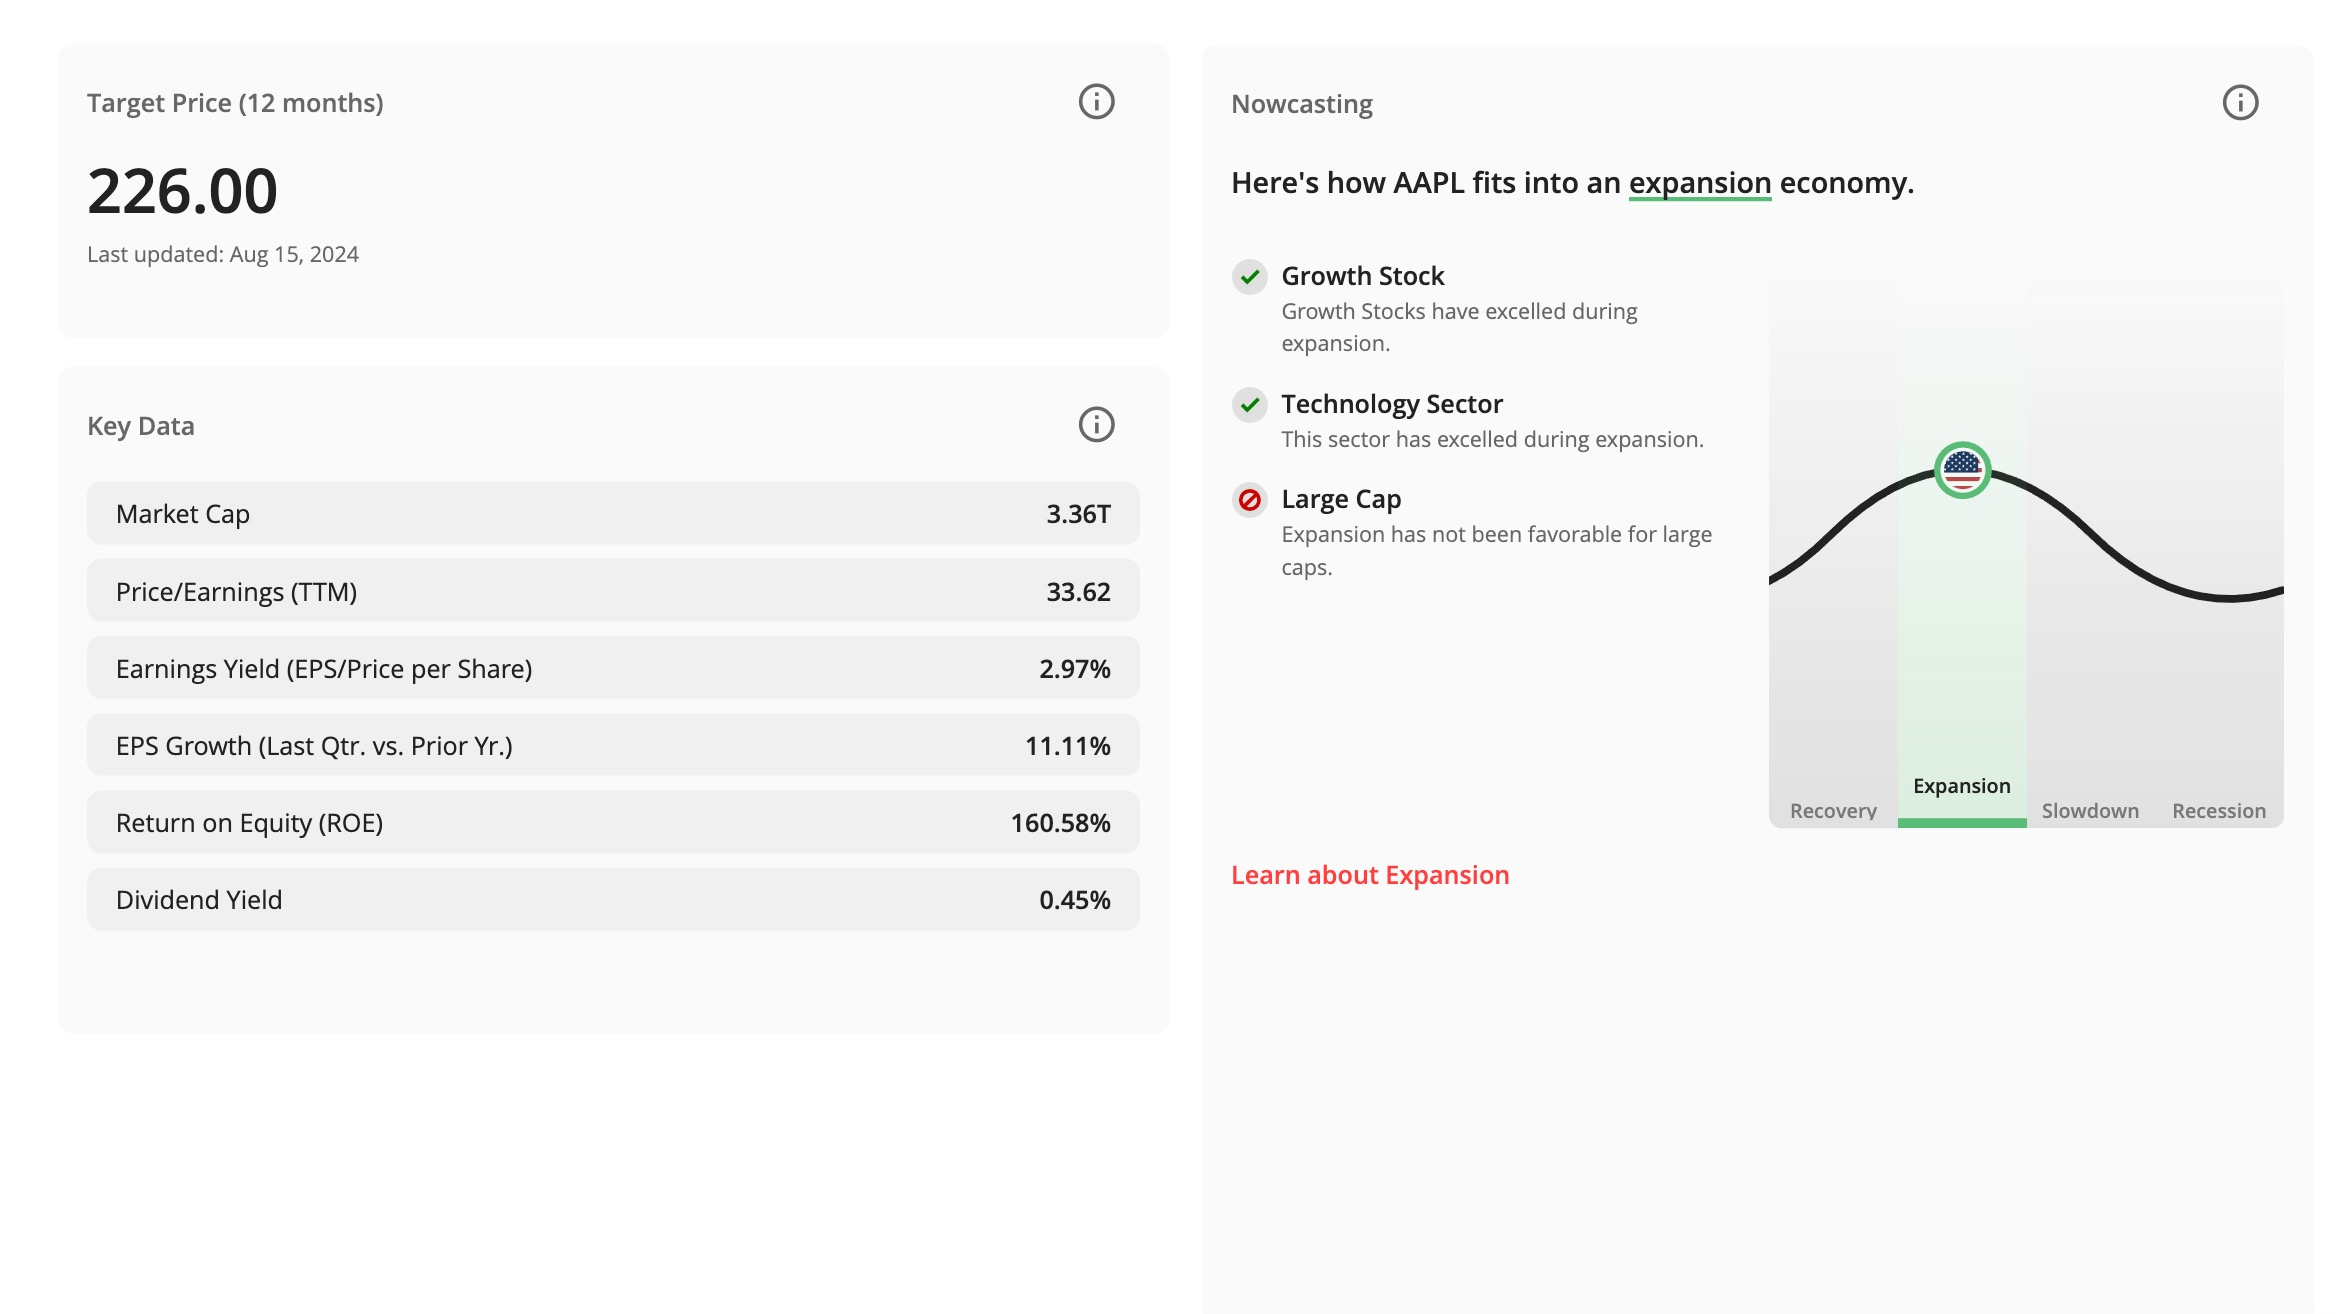Click the Market Cap row

(x=613, y=514)
